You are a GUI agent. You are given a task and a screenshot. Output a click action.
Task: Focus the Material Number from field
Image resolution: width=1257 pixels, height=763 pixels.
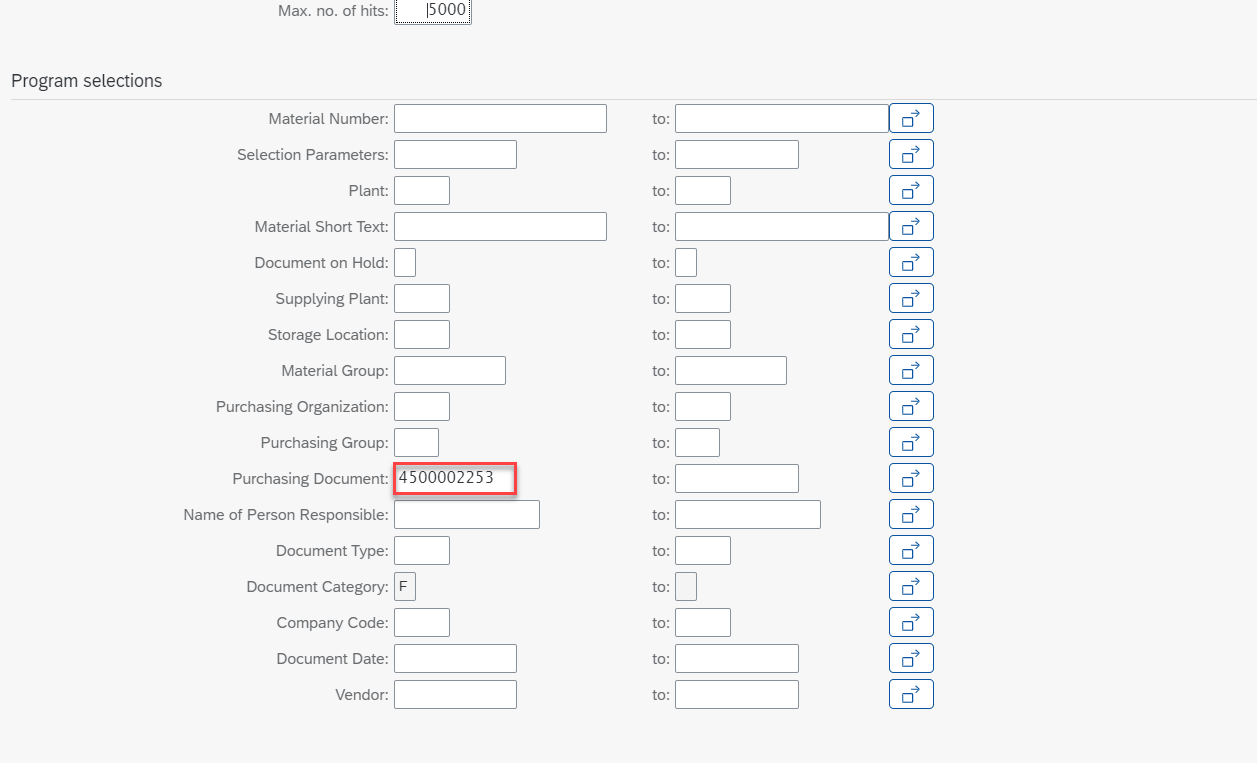tap(500, 118)
